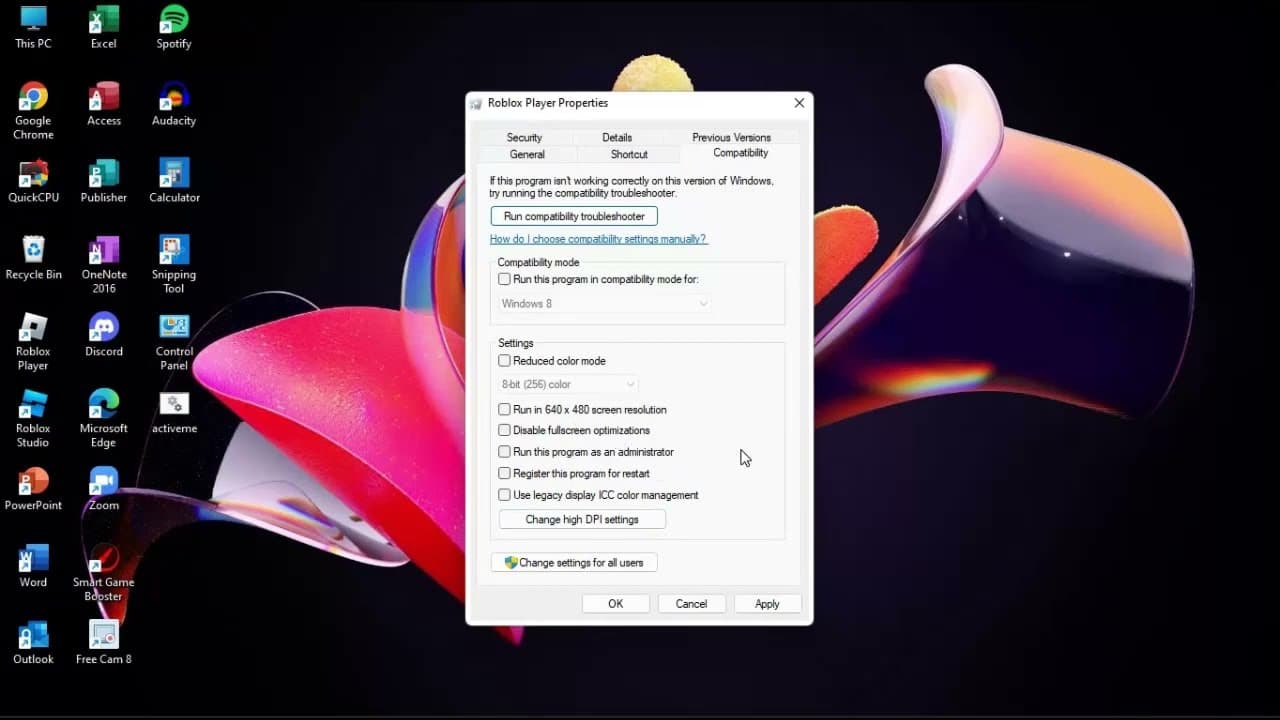Click Run compatibility troubleshooter button

[574, 216]
